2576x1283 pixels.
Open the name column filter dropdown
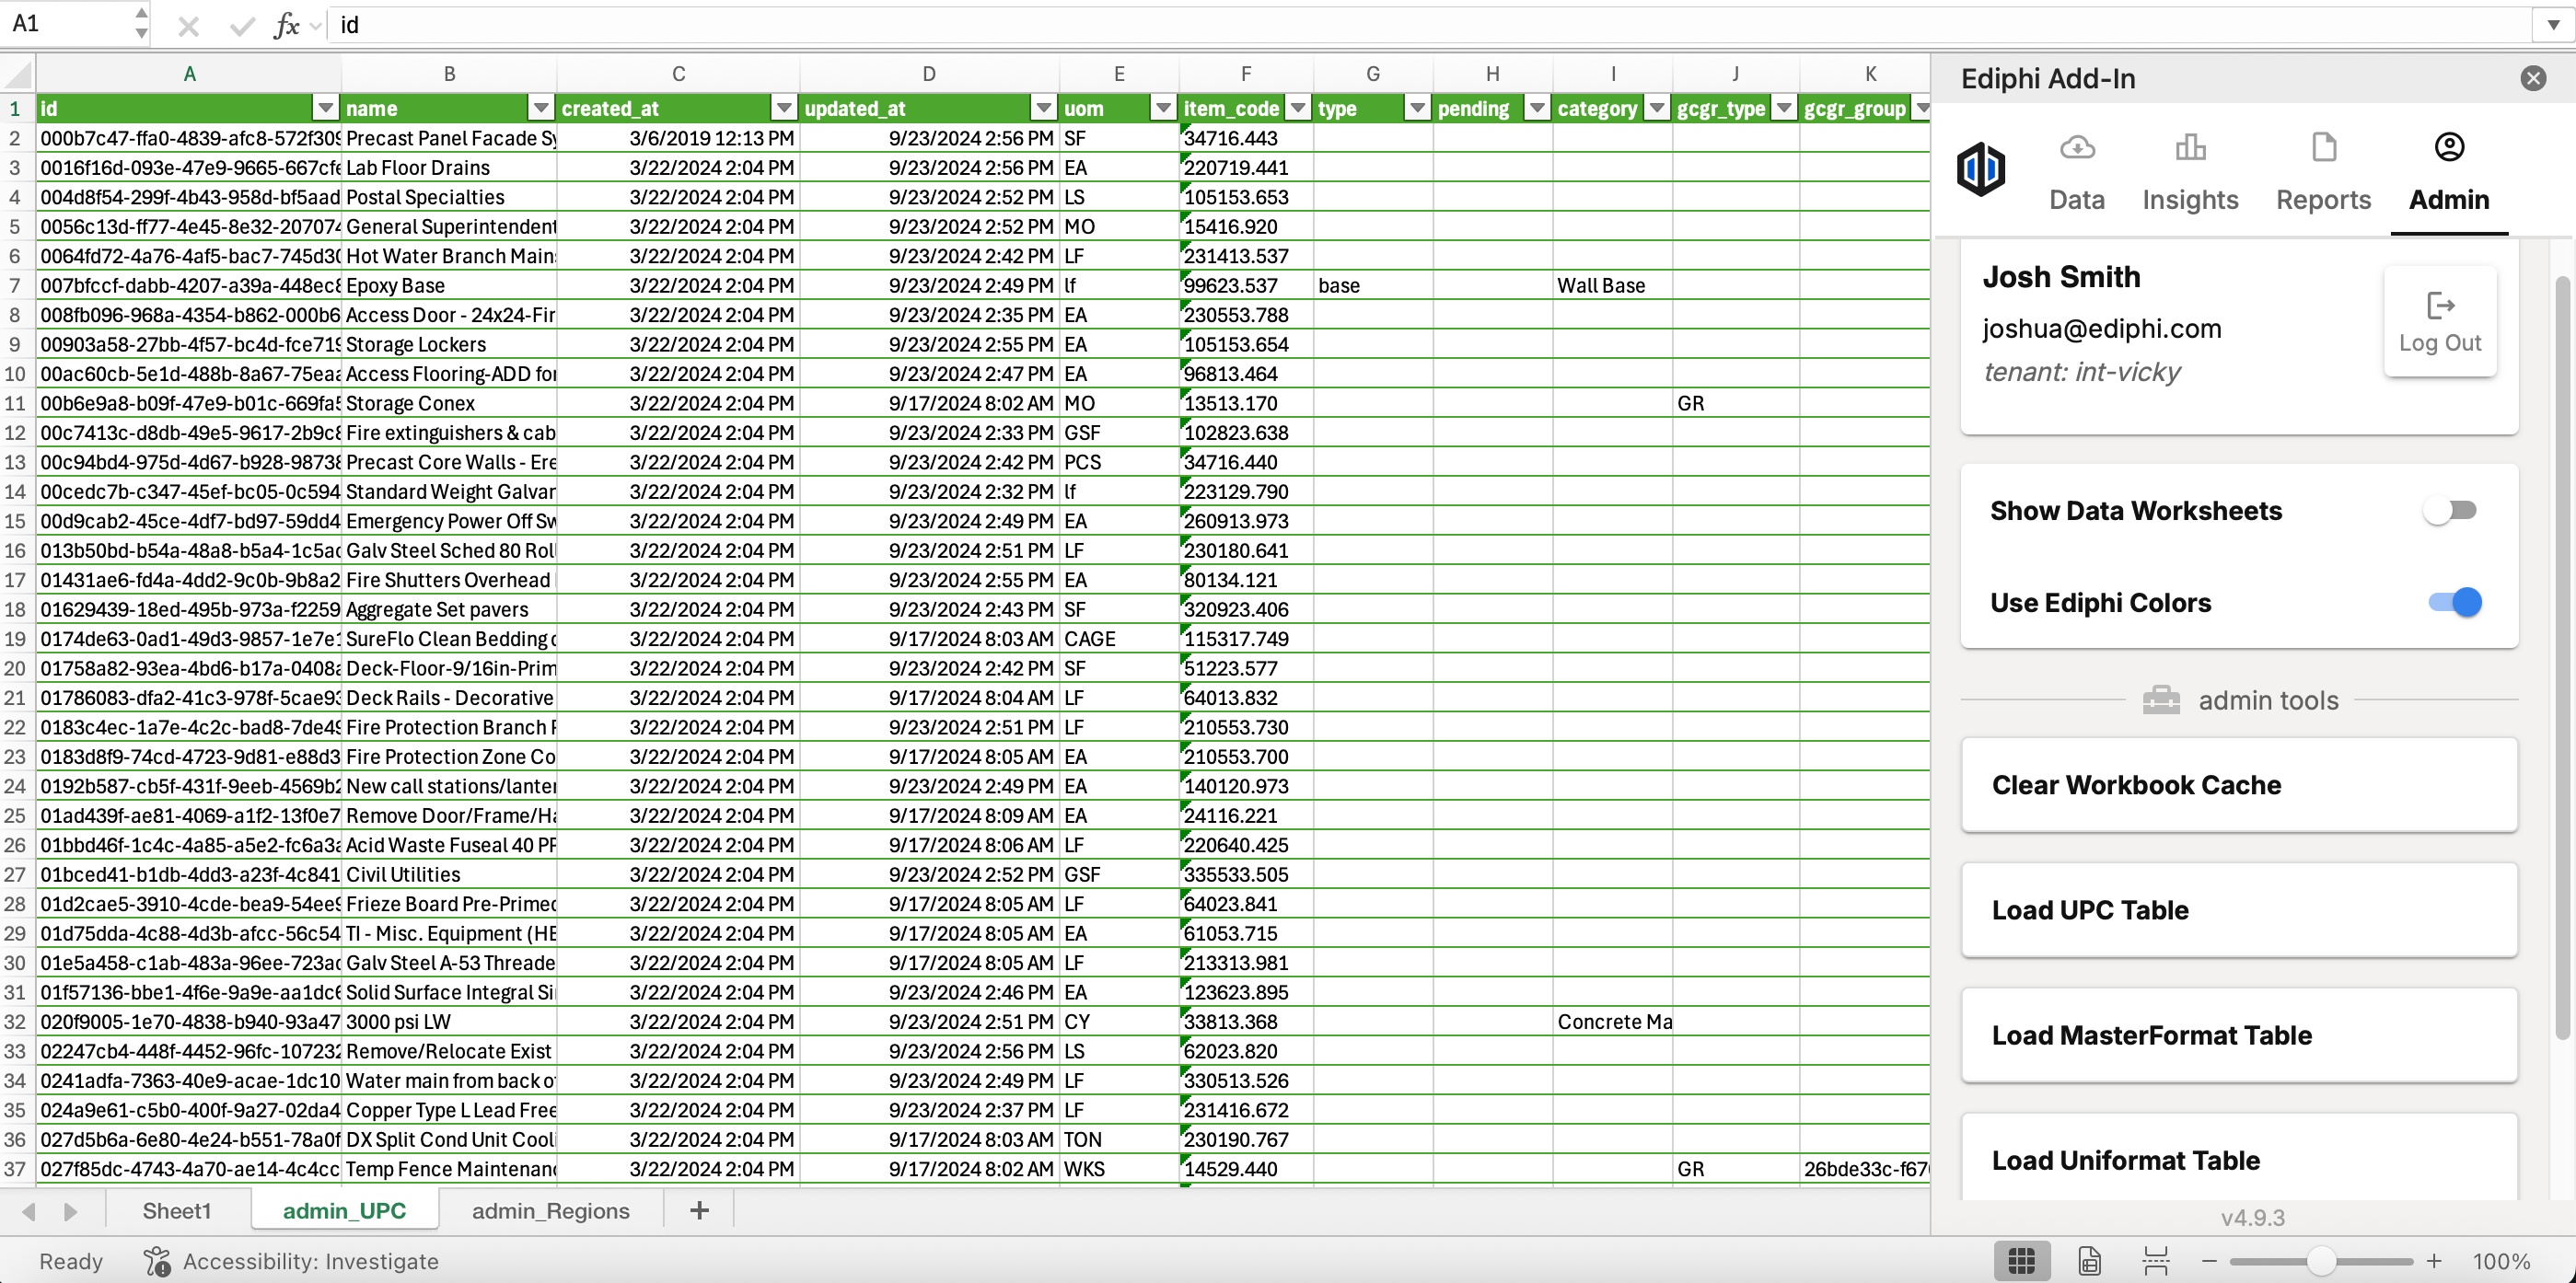(541, 108)
